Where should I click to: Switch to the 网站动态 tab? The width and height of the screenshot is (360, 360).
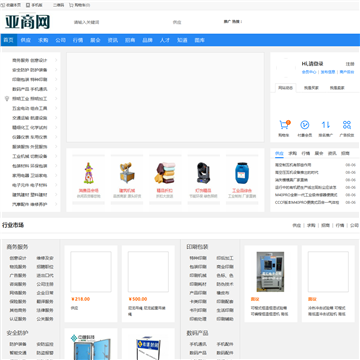(286, 88)
